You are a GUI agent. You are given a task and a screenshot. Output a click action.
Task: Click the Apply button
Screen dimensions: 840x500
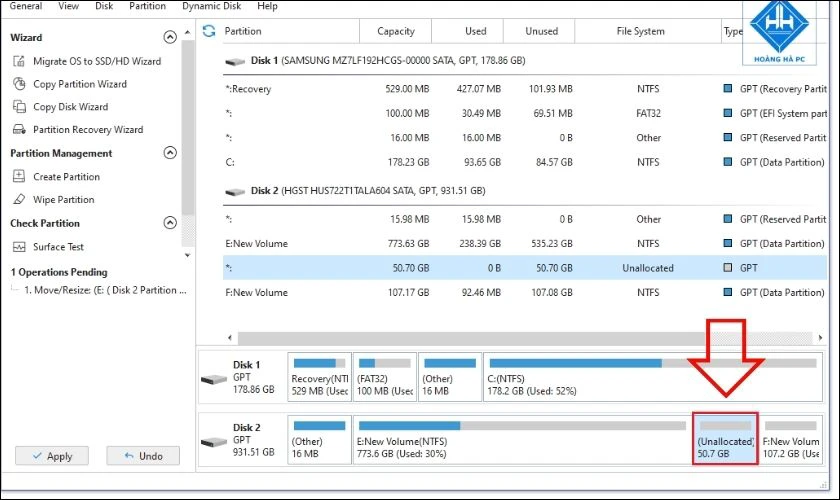pyautogui.click(x=52, y=456)
